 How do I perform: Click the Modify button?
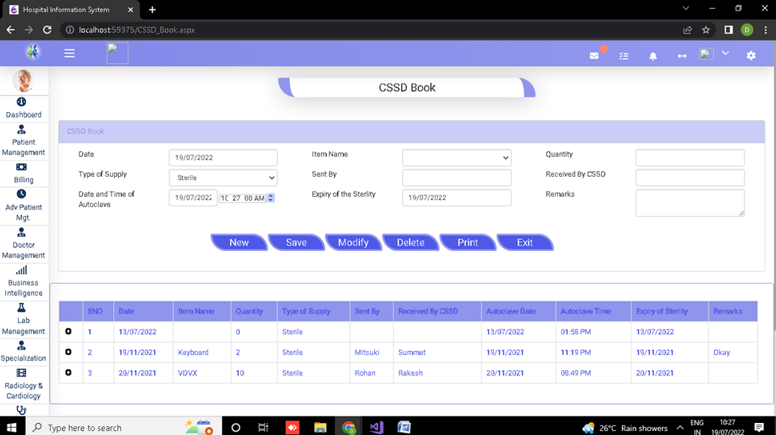[353, 242]
